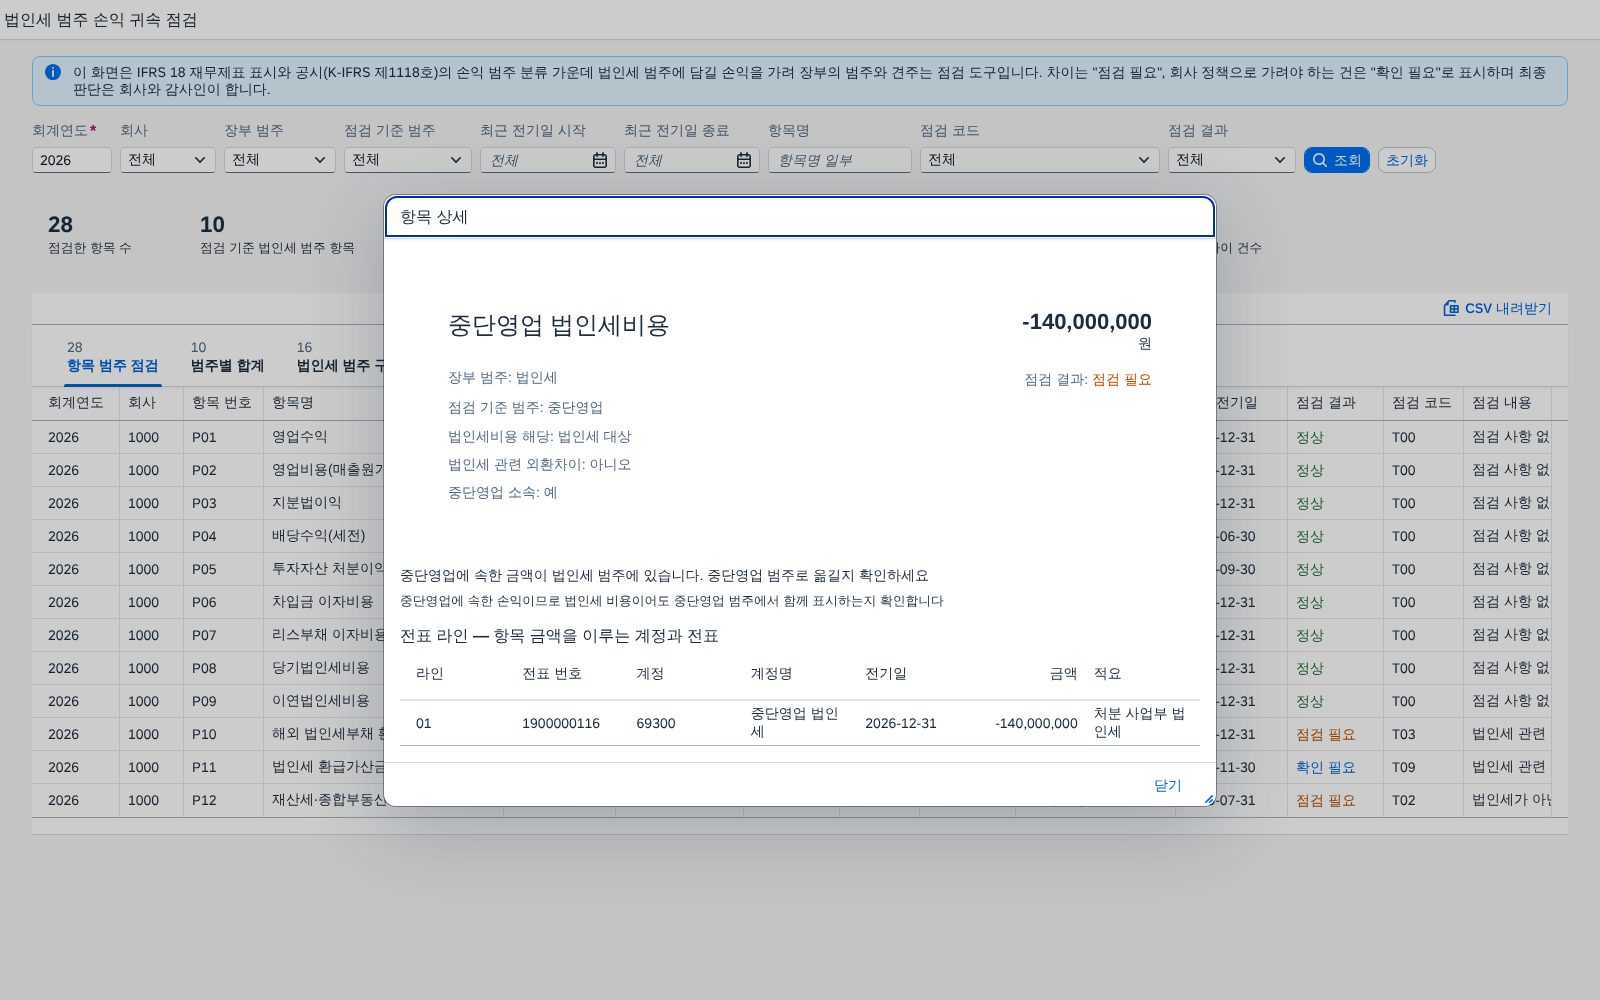1600x1000 pixels.
Task: Click CSV 내려받기 link
Action: pyautogui.click(x=1497, y=308)
